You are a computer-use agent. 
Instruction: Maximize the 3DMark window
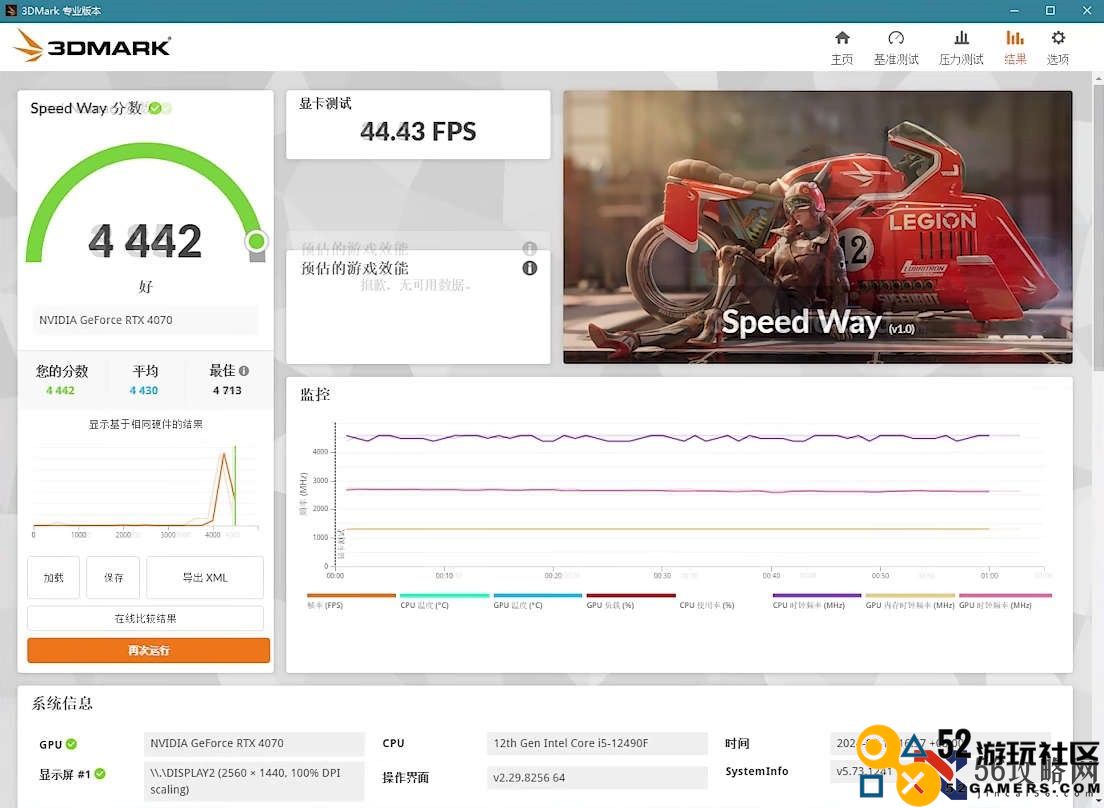pos(1050,11)
